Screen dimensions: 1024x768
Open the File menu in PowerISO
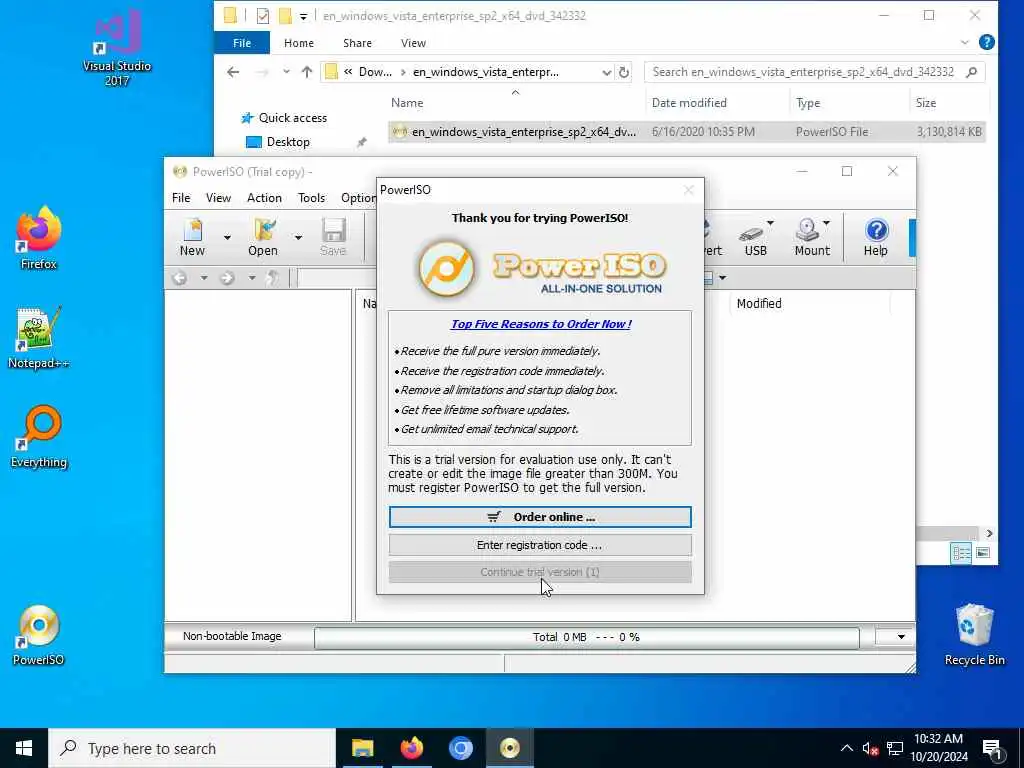coord(181,198)
